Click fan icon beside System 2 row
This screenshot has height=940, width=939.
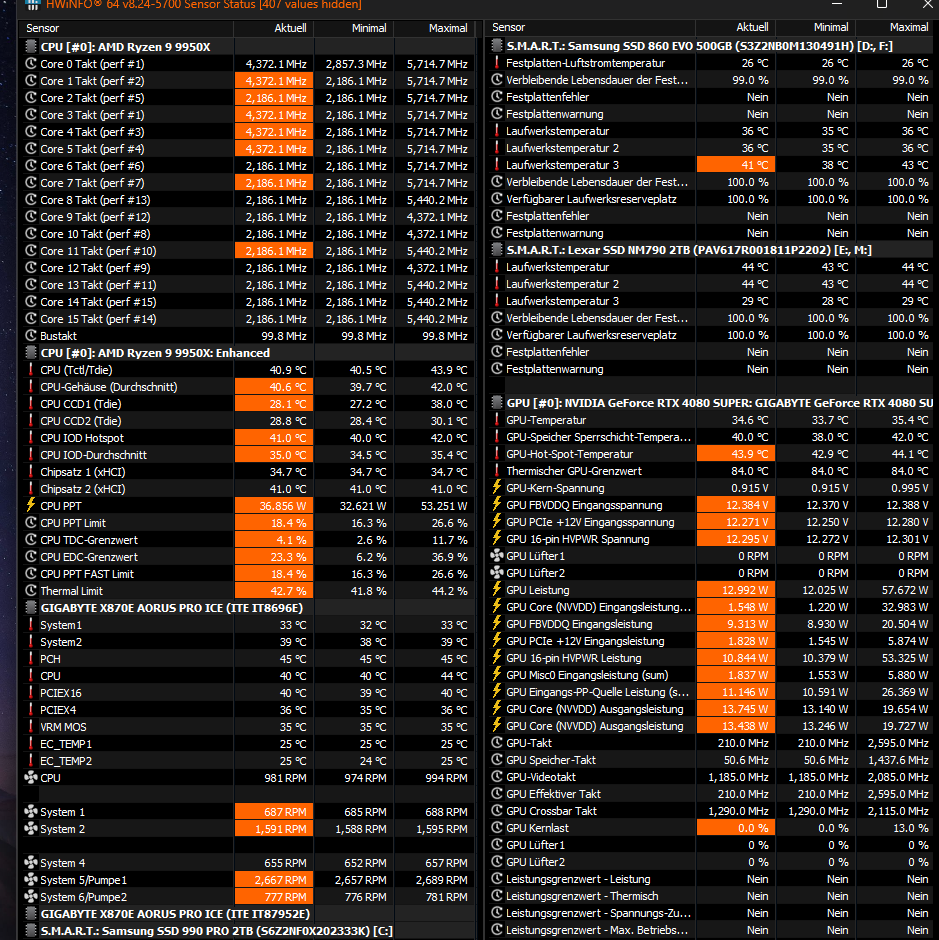(31, 828)
